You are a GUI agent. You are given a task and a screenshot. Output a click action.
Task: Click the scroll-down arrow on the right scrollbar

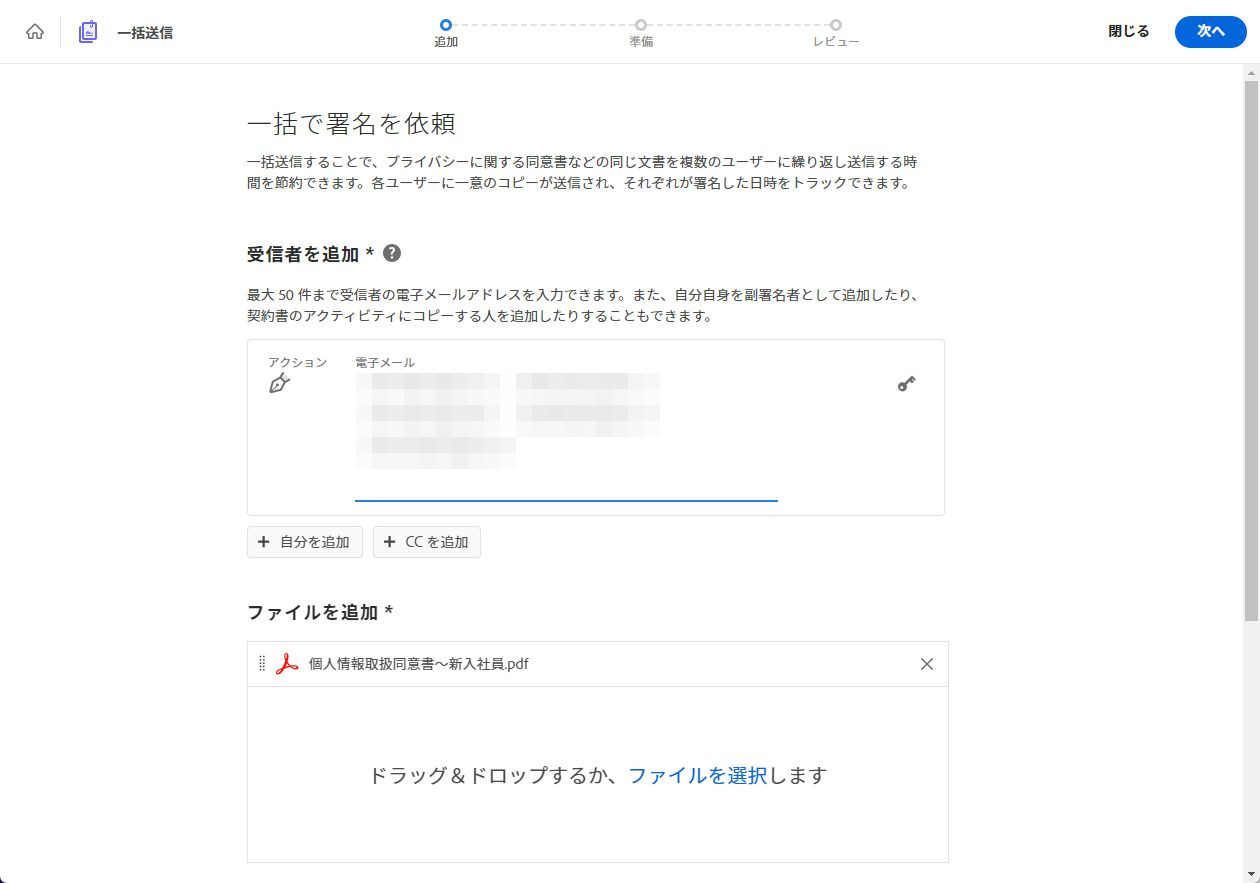coord(1251,875)
